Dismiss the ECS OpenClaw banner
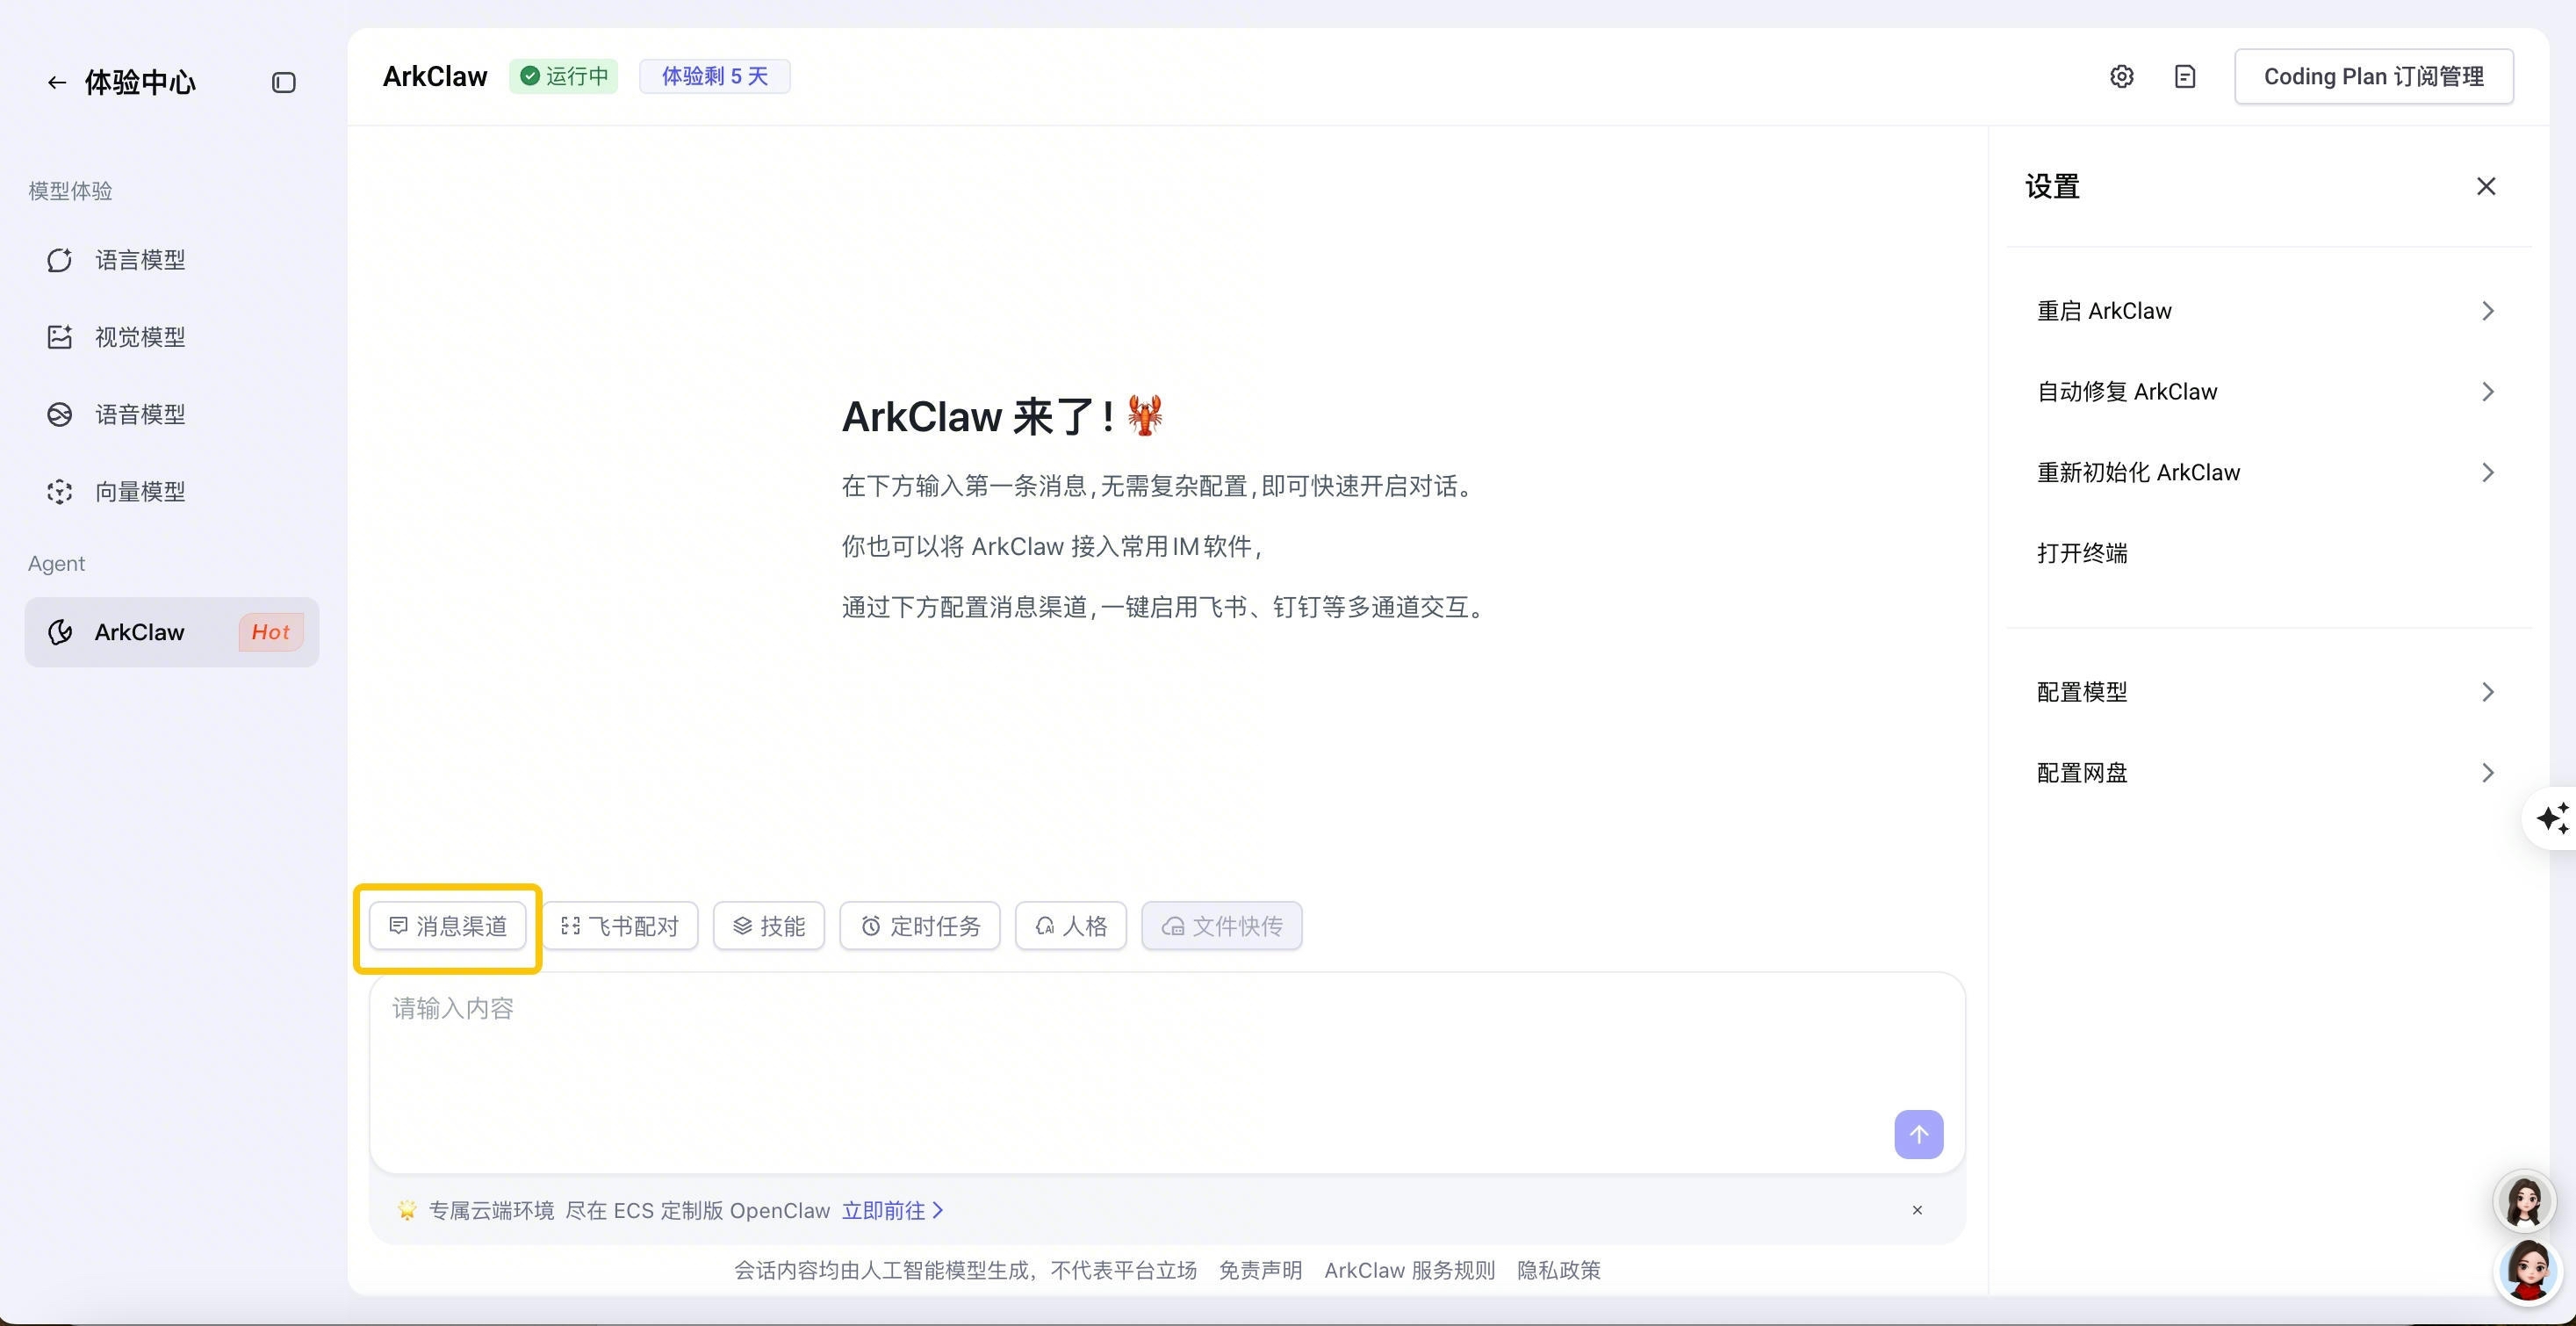 1917,1210
